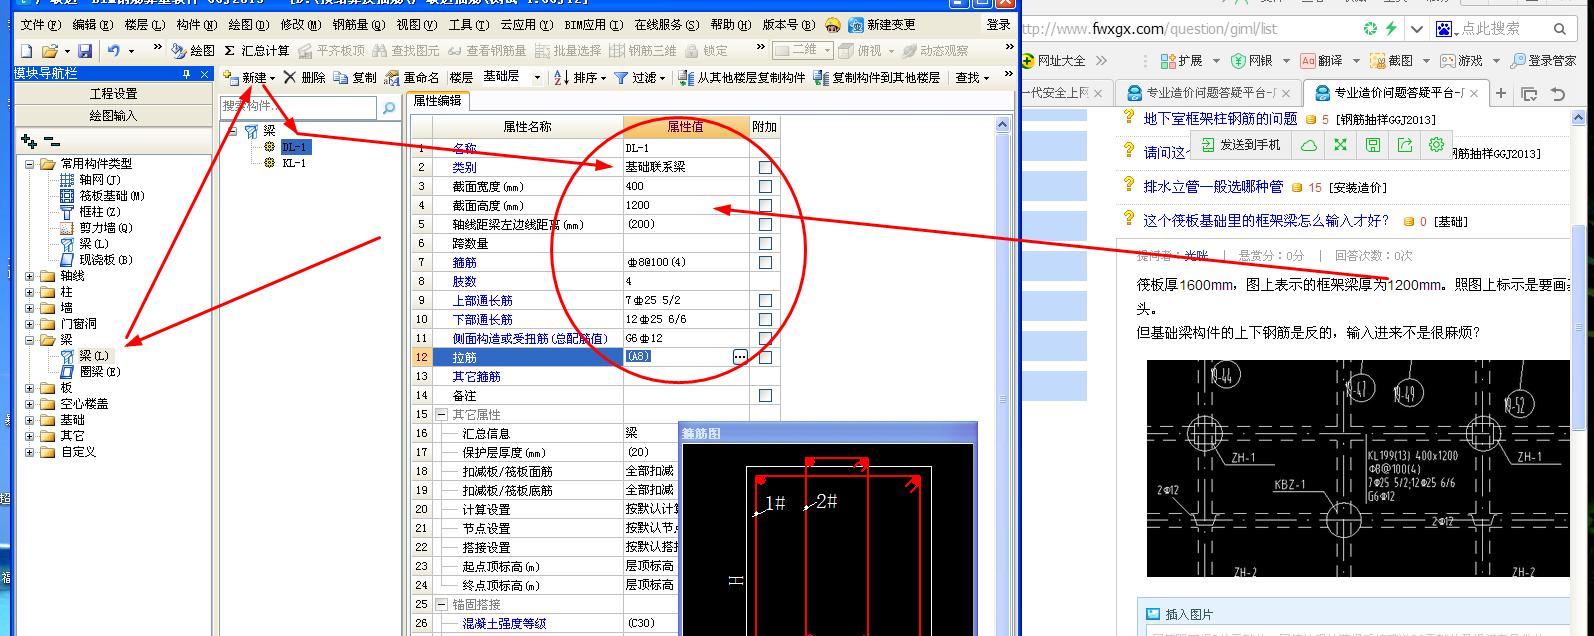This screenshot has height=636, width=1594.
Task: Click 复制构件到其他楼层 button
Action: (877, 77)
